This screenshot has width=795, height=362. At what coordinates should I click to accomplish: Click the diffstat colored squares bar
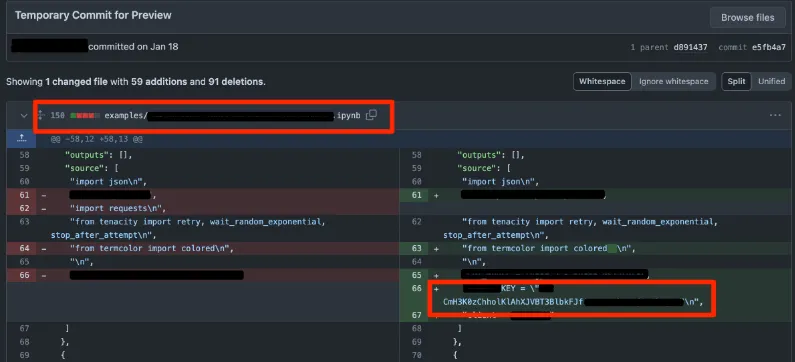click(85, 116)
